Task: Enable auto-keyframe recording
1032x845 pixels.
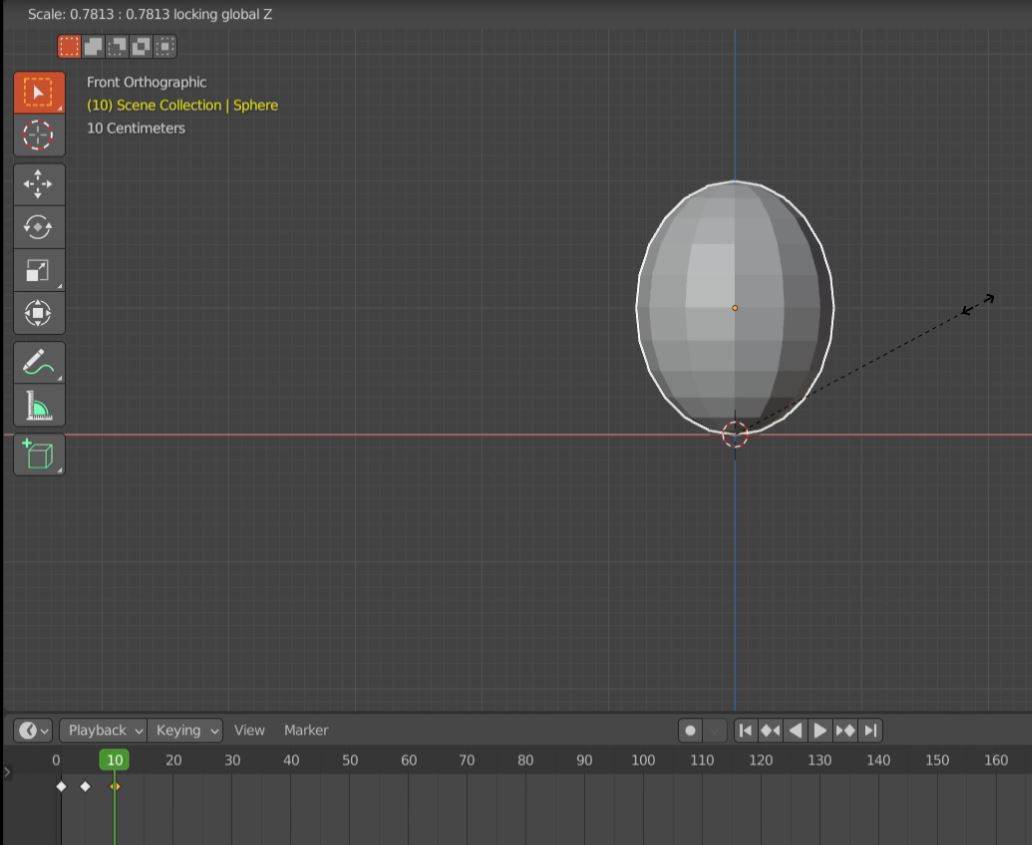Action: [x=689, y=730]
